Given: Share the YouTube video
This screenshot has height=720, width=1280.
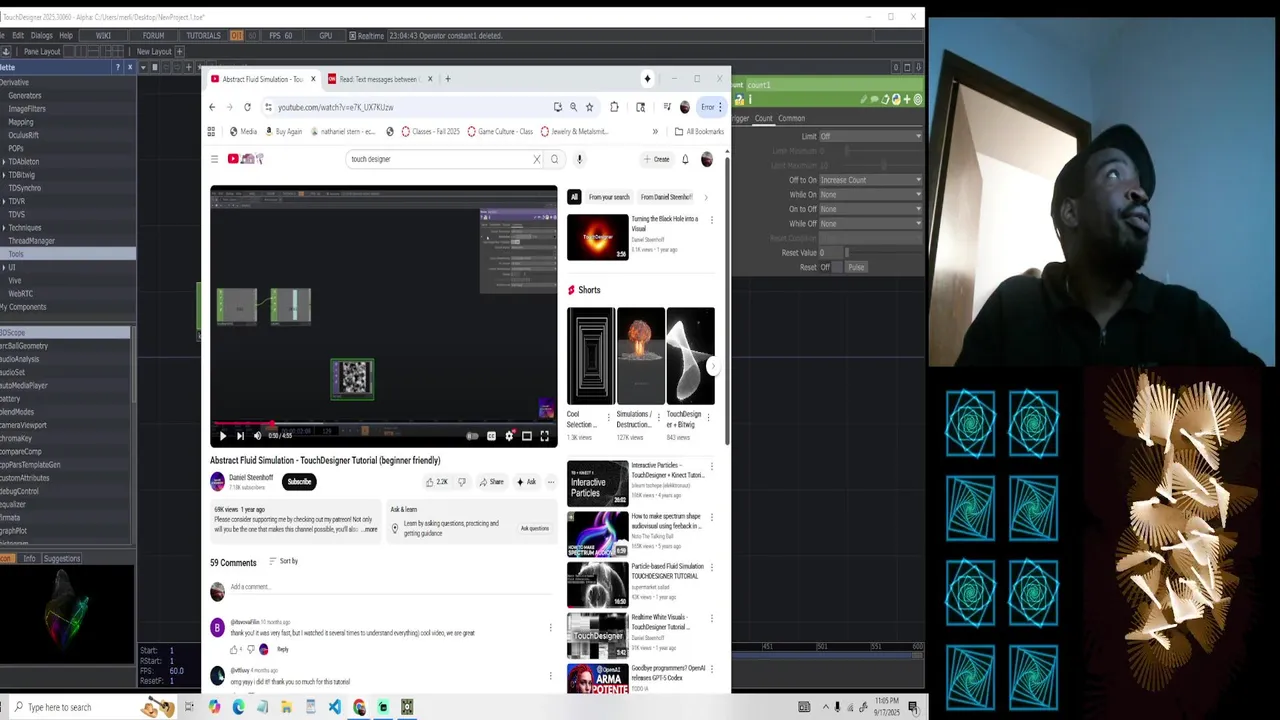Looking at the screenshot, I should click(491, 482).
